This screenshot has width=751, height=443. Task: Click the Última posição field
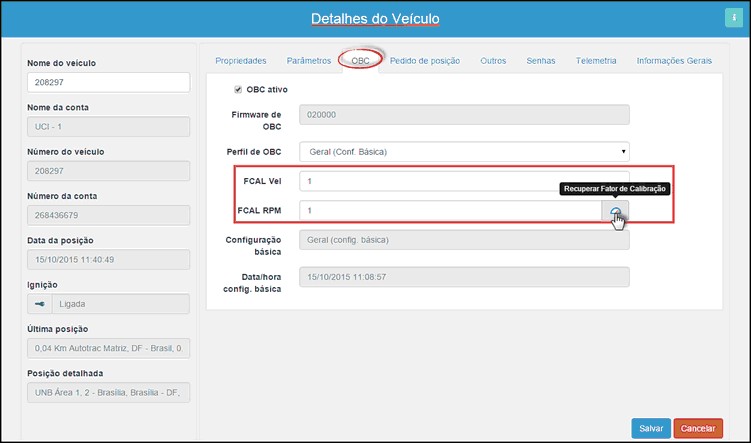108,348
